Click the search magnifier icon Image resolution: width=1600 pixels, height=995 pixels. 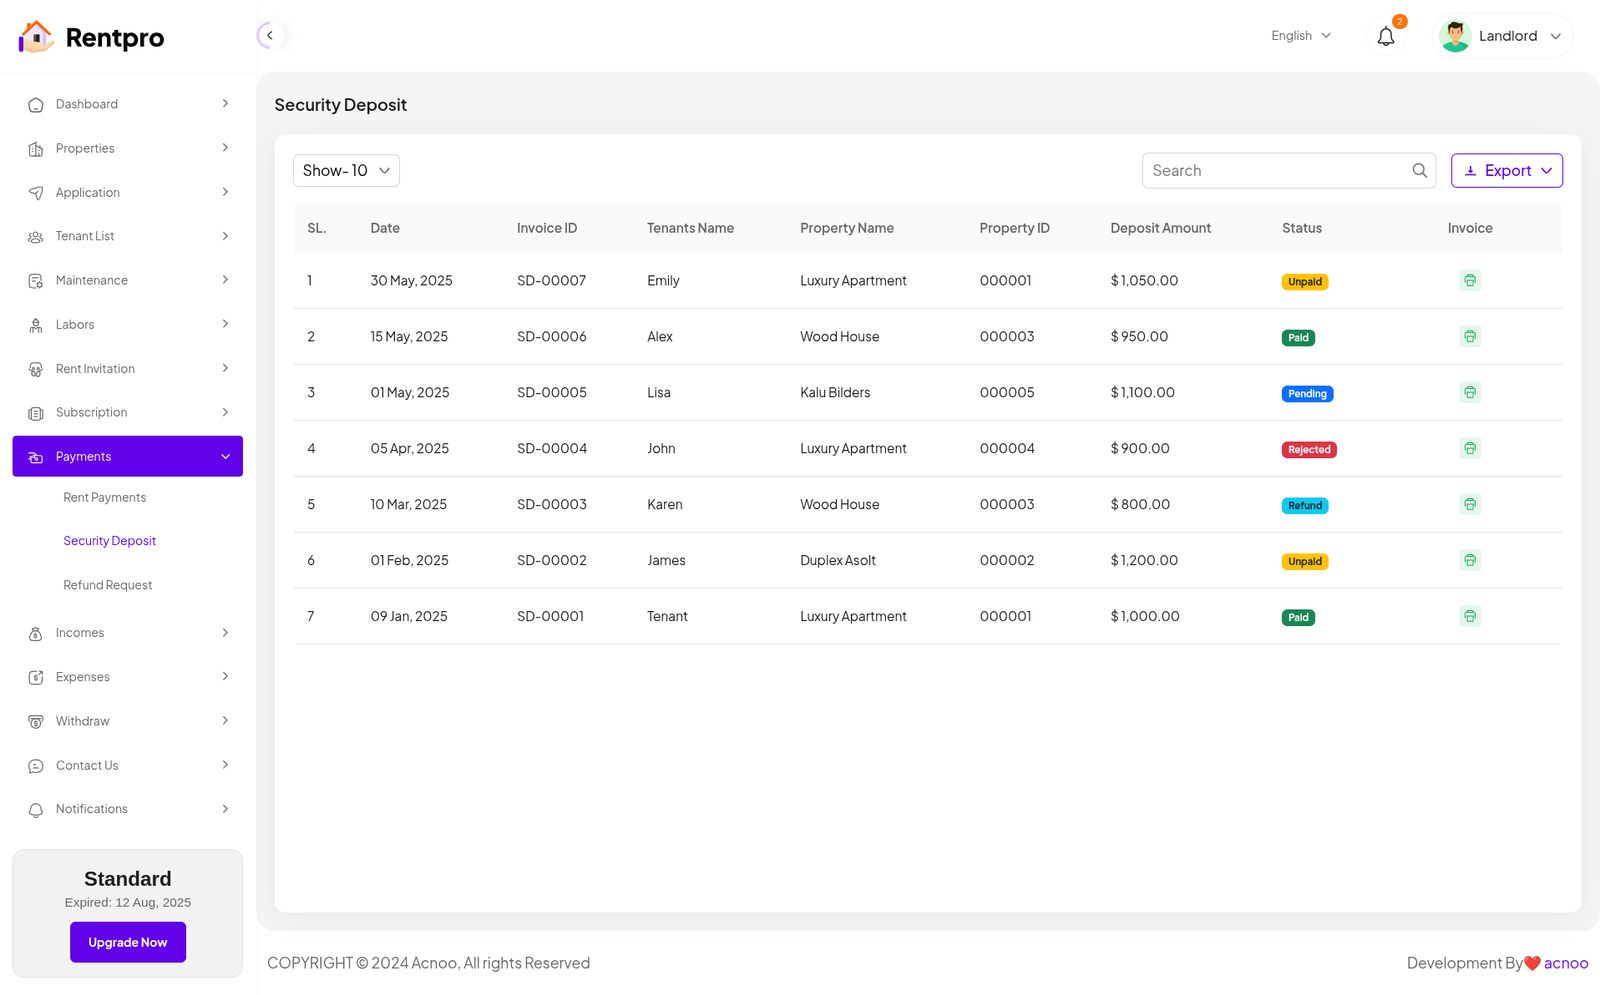[1419, 171]
